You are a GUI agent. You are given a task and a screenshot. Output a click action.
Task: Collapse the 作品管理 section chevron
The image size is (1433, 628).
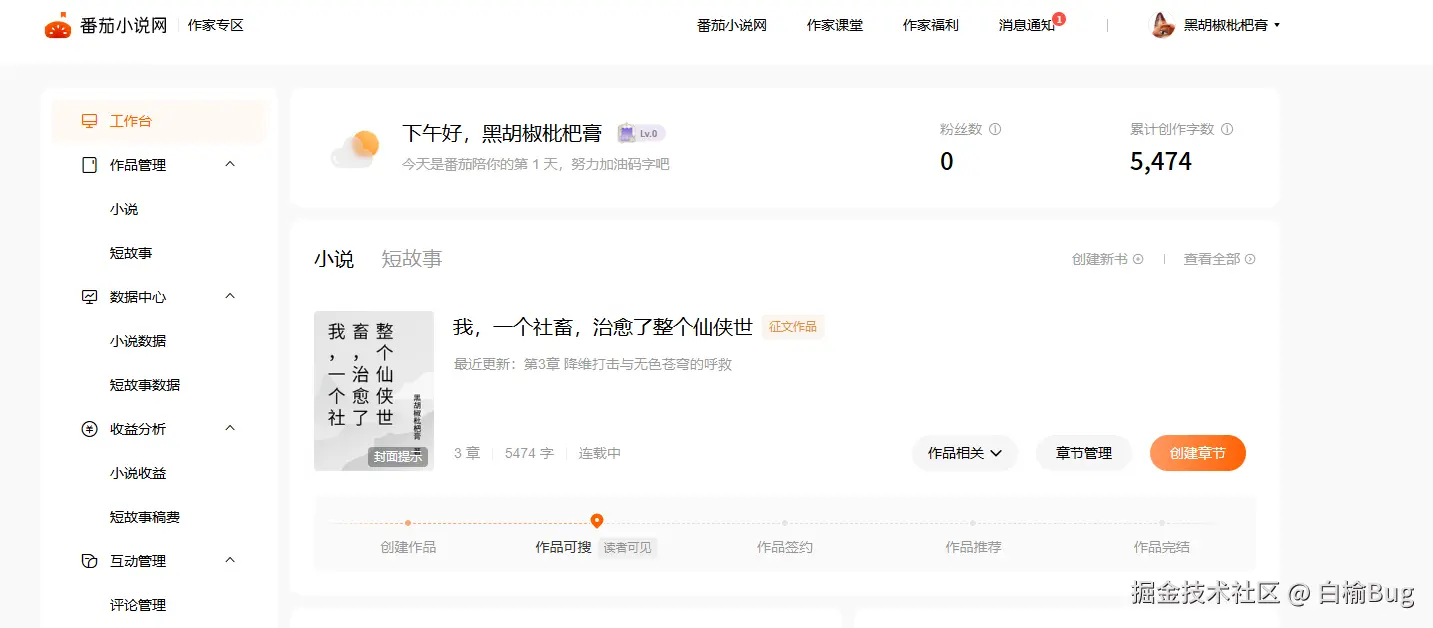229,164
